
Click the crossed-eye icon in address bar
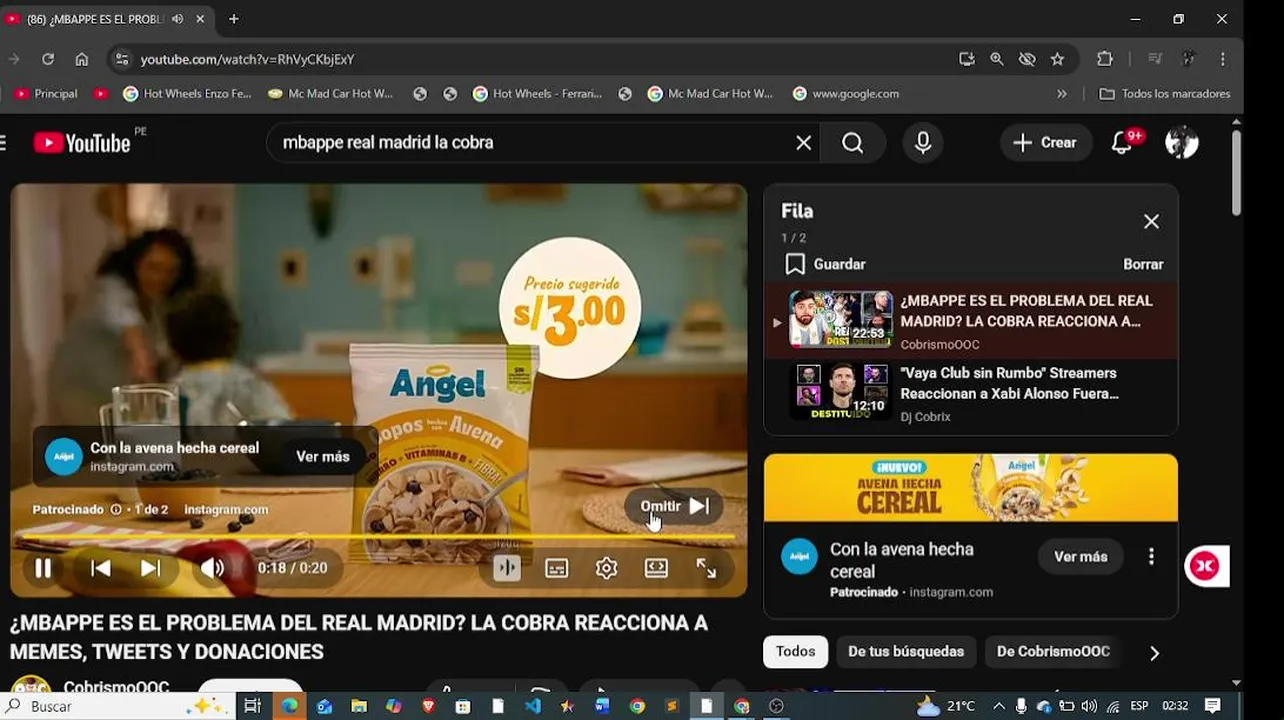pyautogui.click(x=1027, y=59)
